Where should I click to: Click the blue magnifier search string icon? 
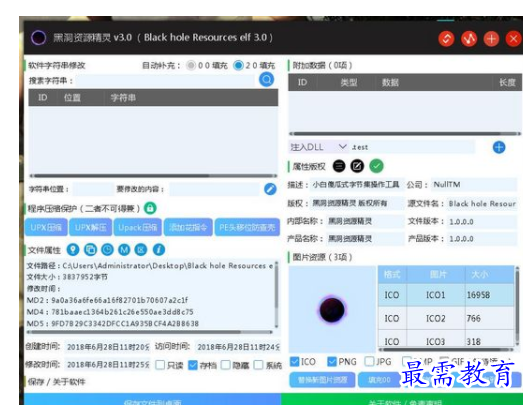click(x=267, y=79)
